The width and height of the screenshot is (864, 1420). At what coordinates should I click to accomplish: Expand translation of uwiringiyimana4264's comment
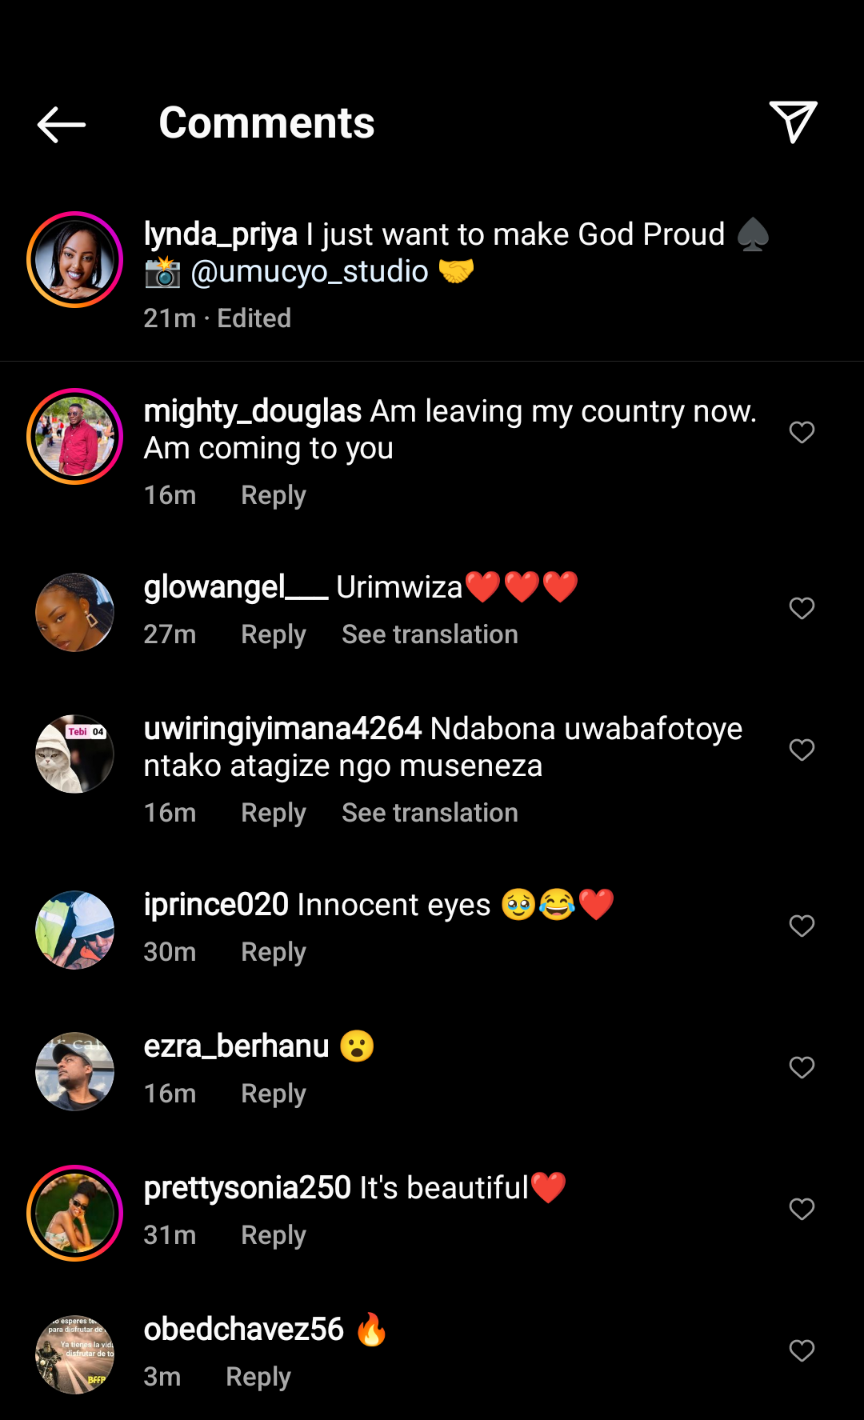point(430,813)
